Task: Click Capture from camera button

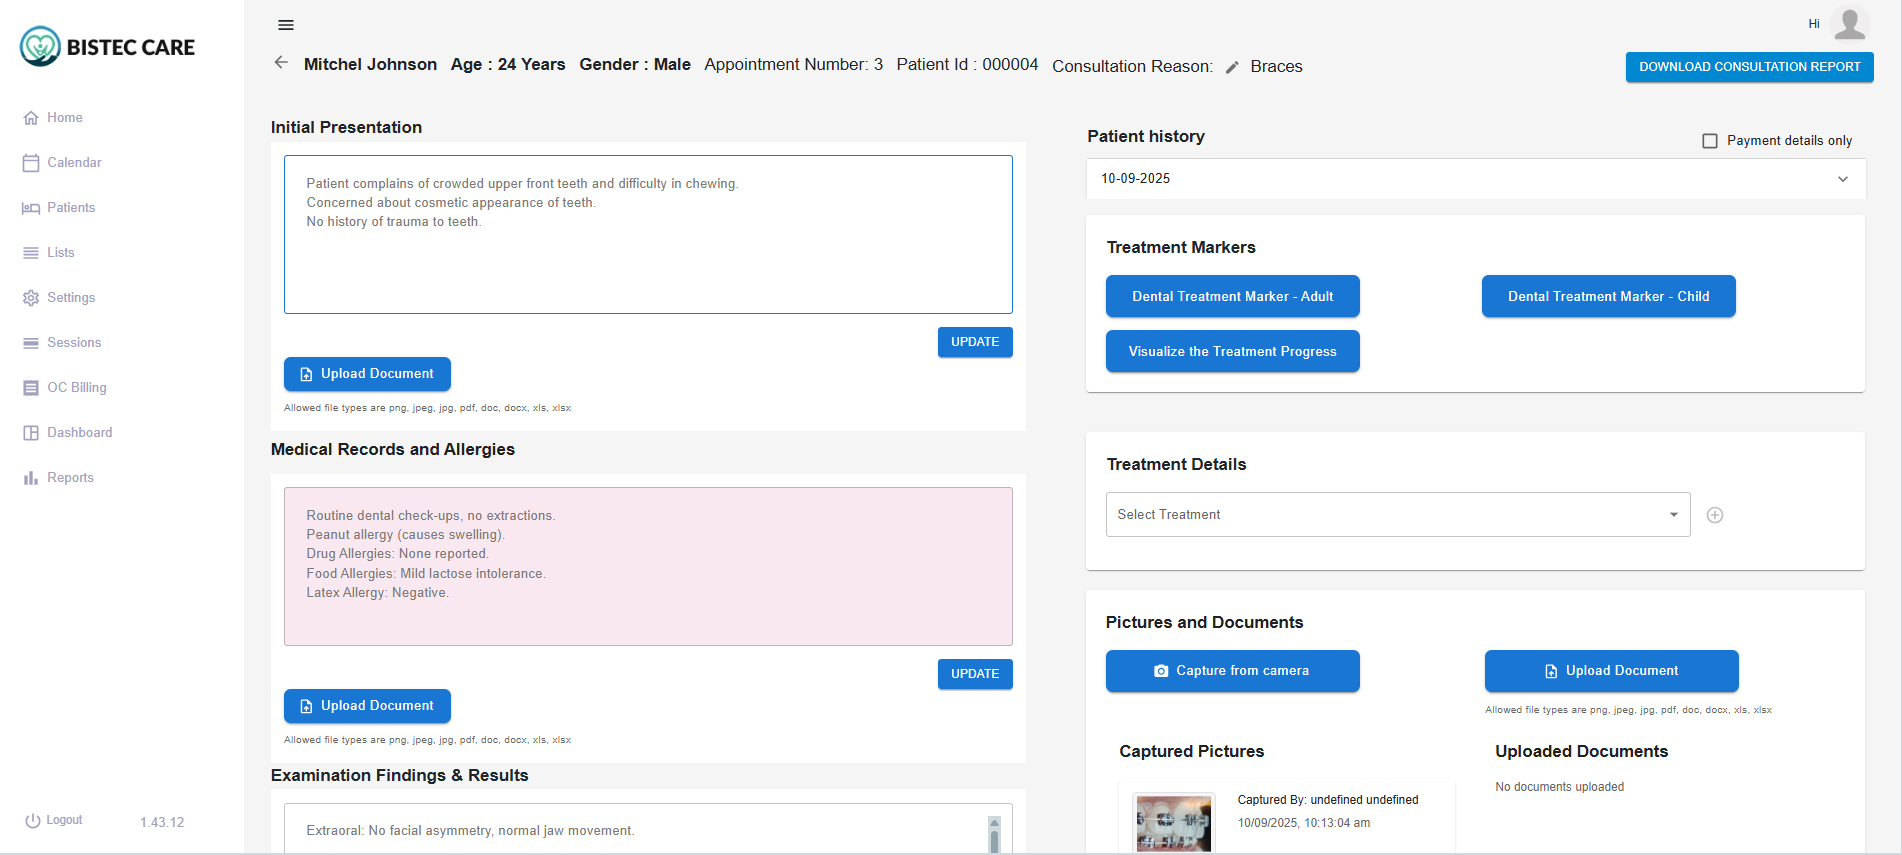Action: (1232, 671)
